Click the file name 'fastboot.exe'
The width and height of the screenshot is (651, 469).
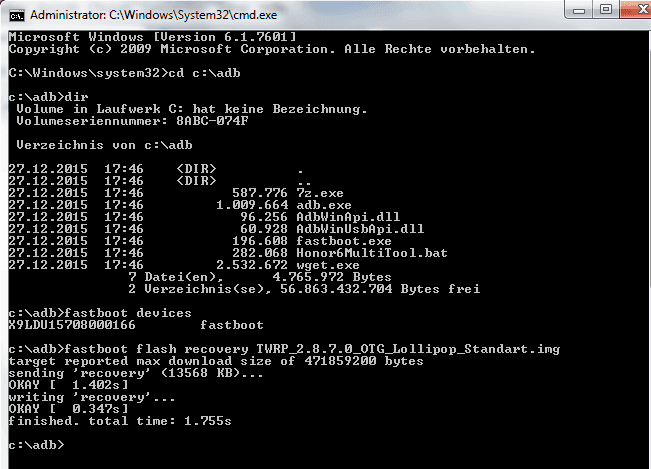344,241
